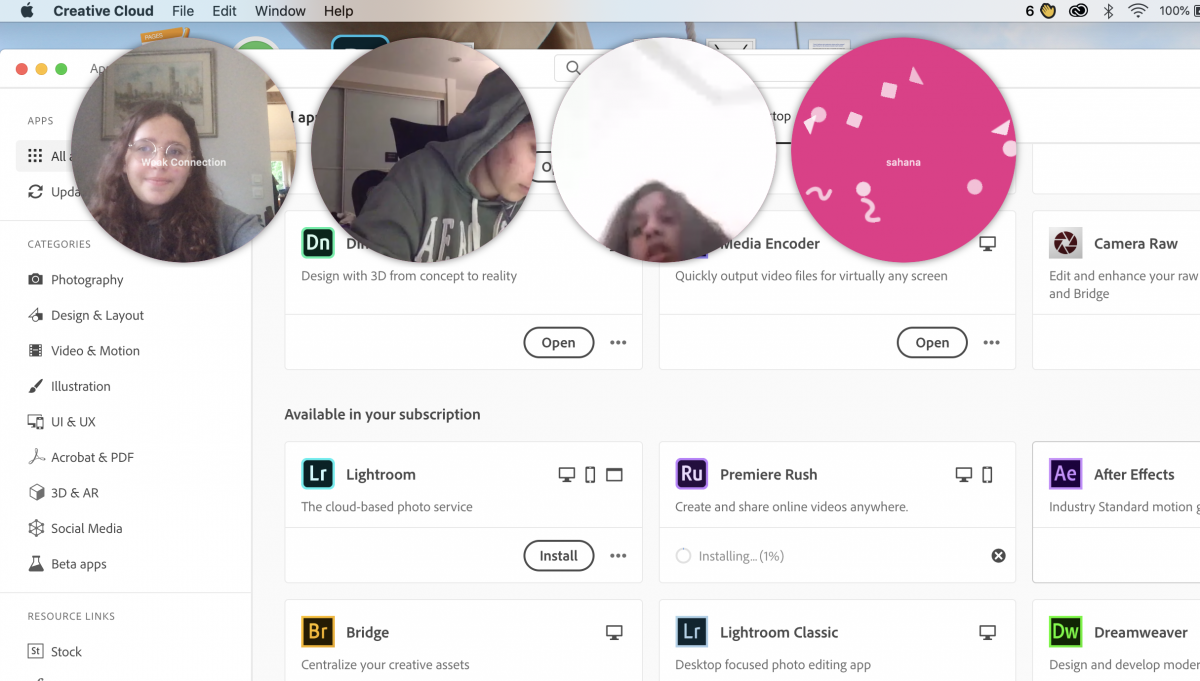Click the Bridge app icon

(x=318, y=632)
